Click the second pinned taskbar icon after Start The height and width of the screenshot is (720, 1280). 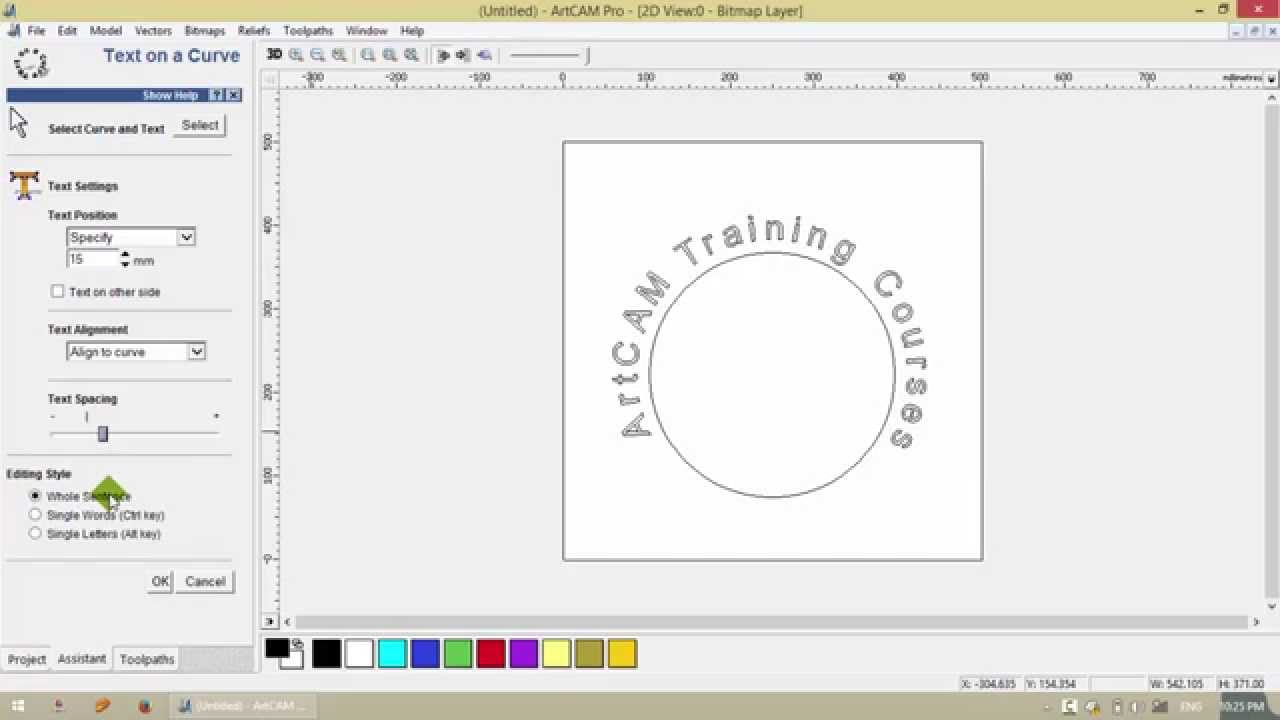click(60, 706)
